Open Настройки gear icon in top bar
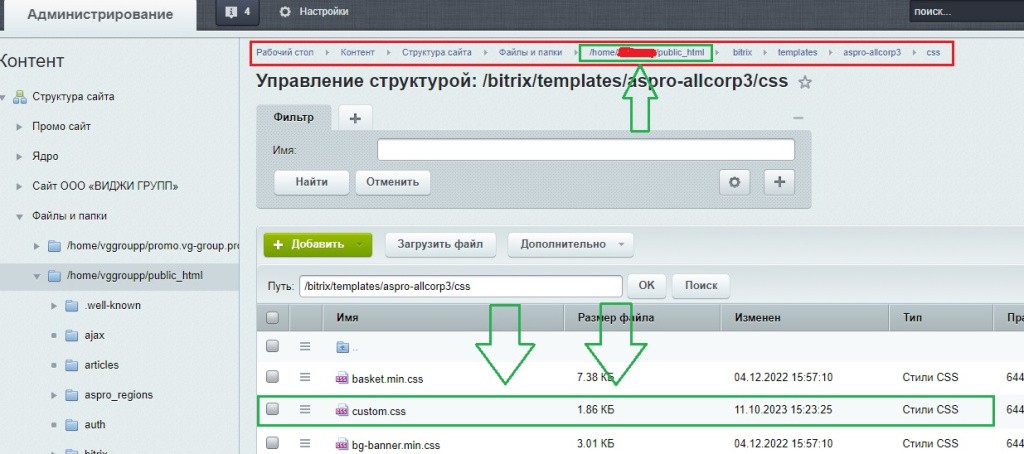Viewport: 1024px width, 454px height. click(x=284, y=12)
